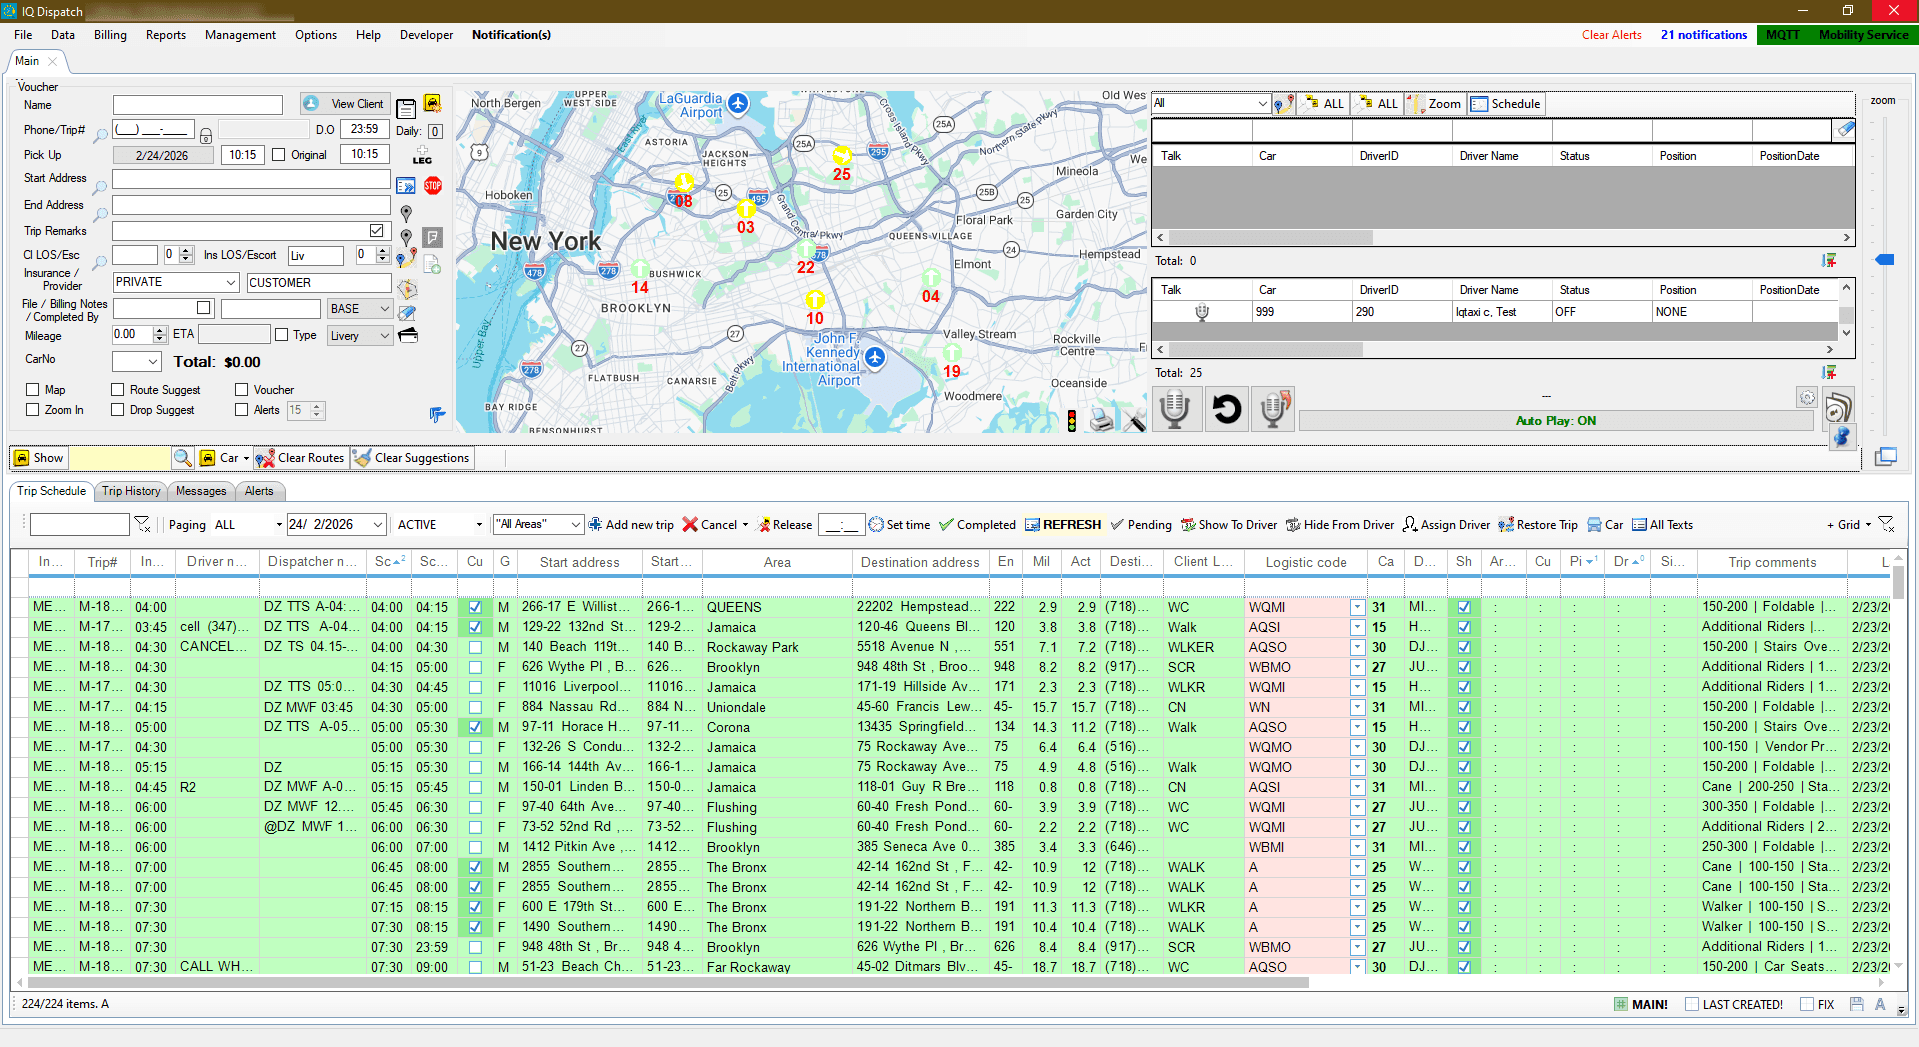Open the View Client button with person icon

pyautogui.click(x=344, y=103)
